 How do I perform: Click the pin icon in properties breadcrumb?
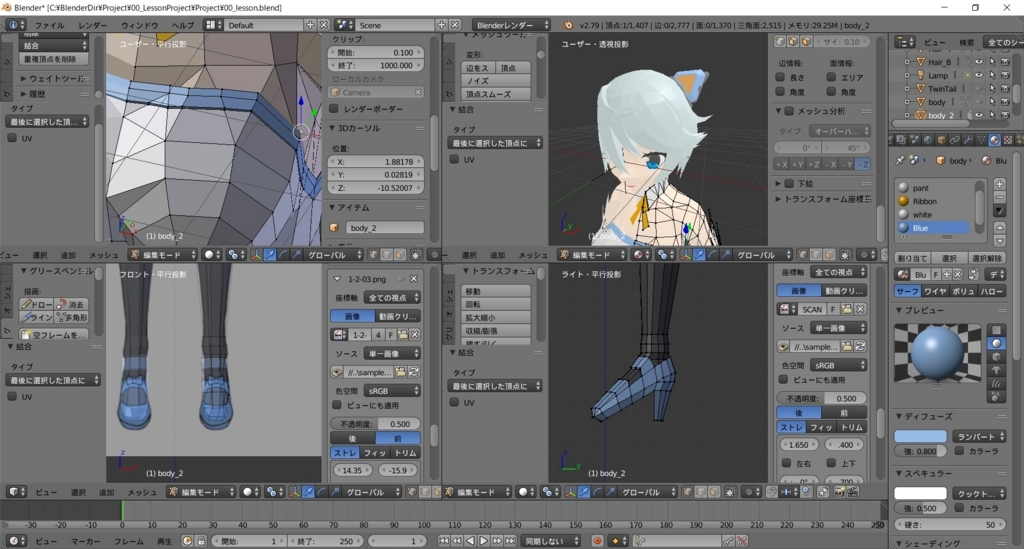pos(901,160)
